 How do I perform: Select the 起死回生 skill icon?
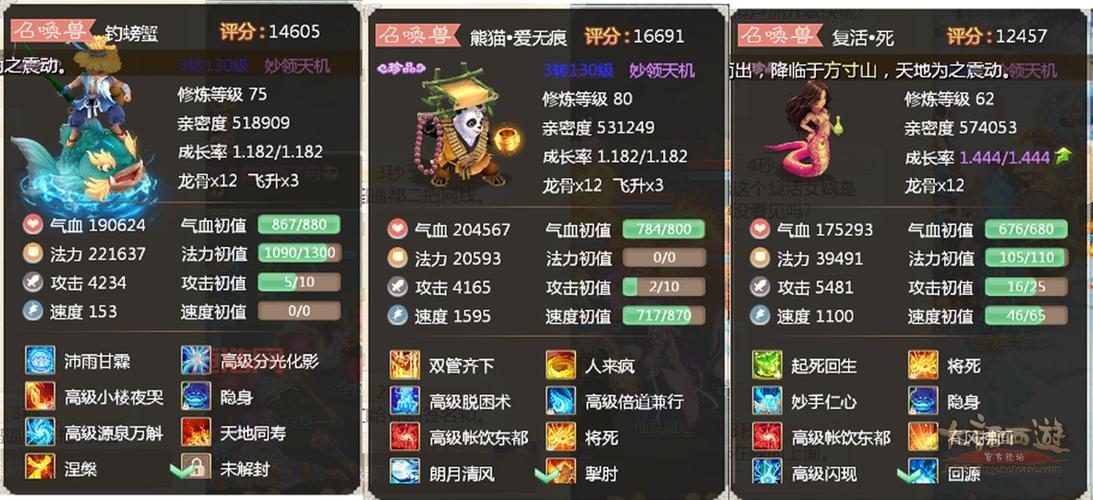pyautogui.click(x=767, y=365)
